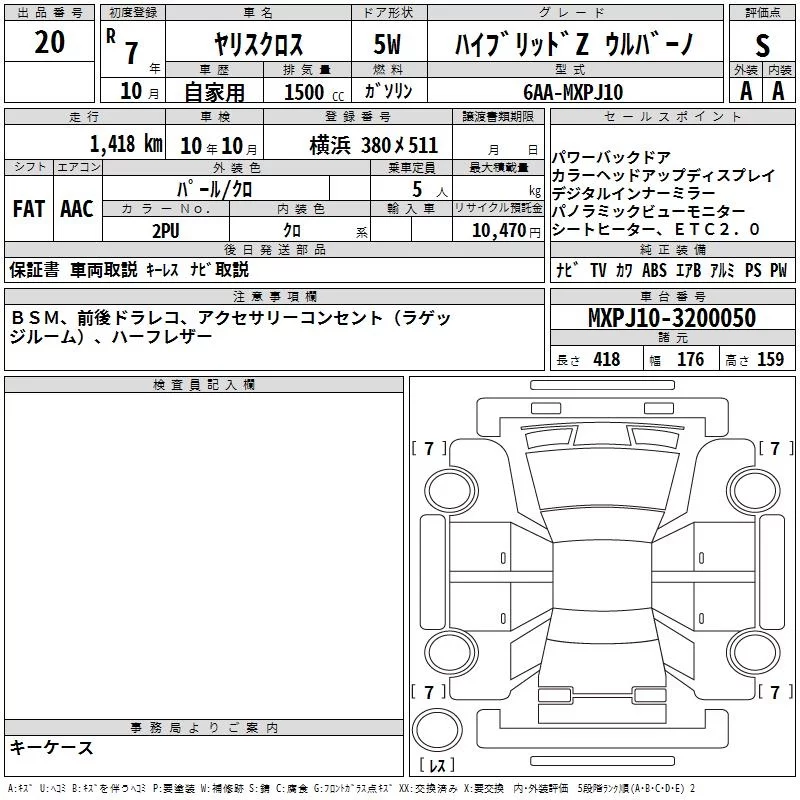This screenshot has width=800, height=800.
Task: Click キーケース office notice text
Action: click(52, 748)
